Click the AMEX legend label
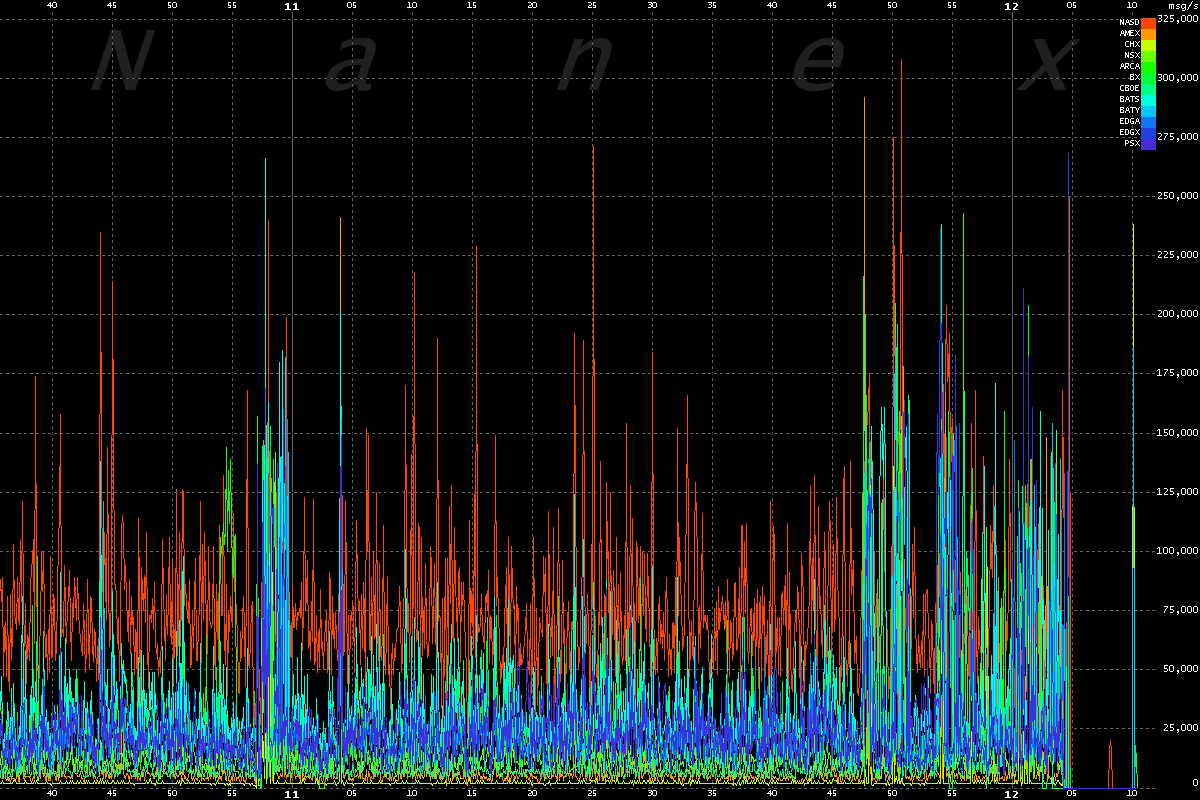The width and height of the screenshot is (1200, 800). tap(1129, 33)
